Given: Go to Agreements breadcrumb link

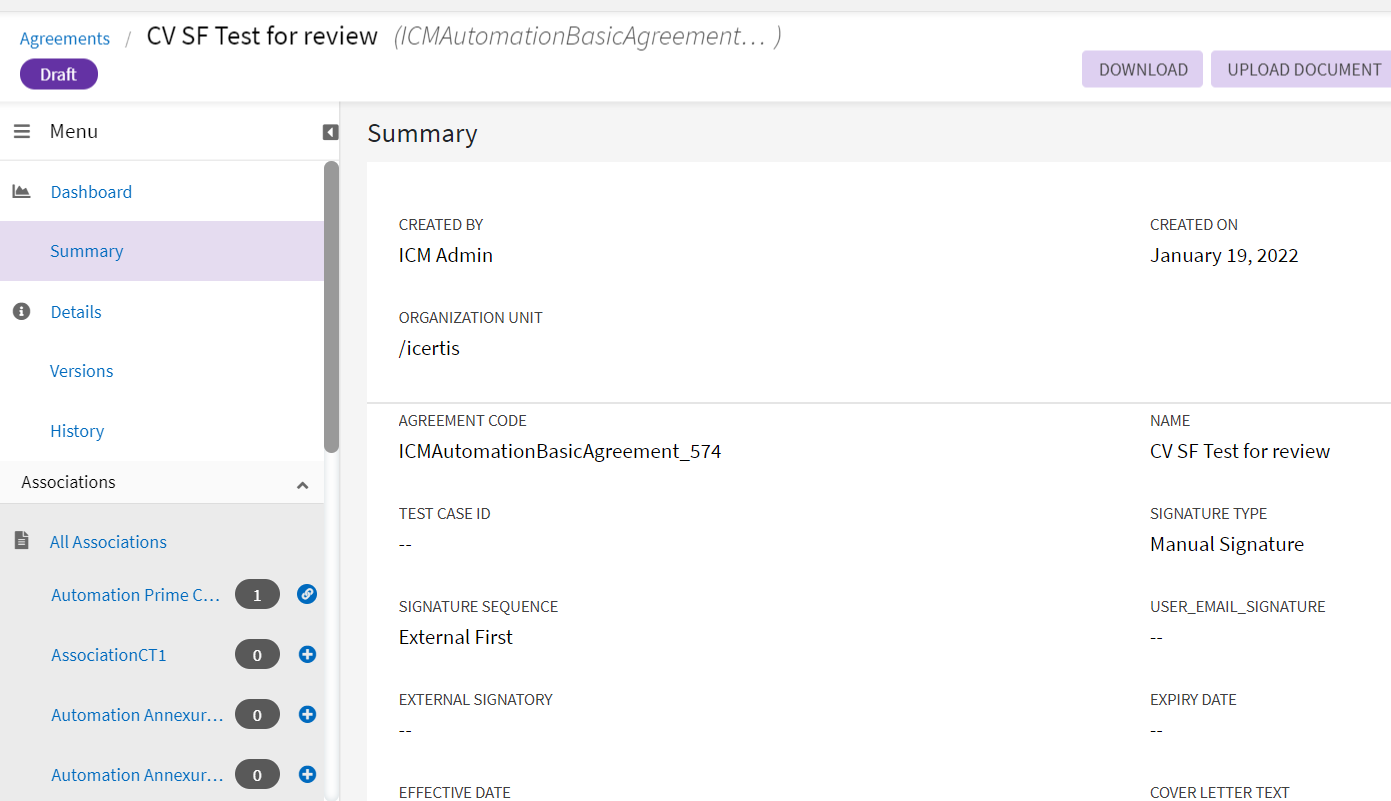Looking at the screenshot, I should click(65, 39).
